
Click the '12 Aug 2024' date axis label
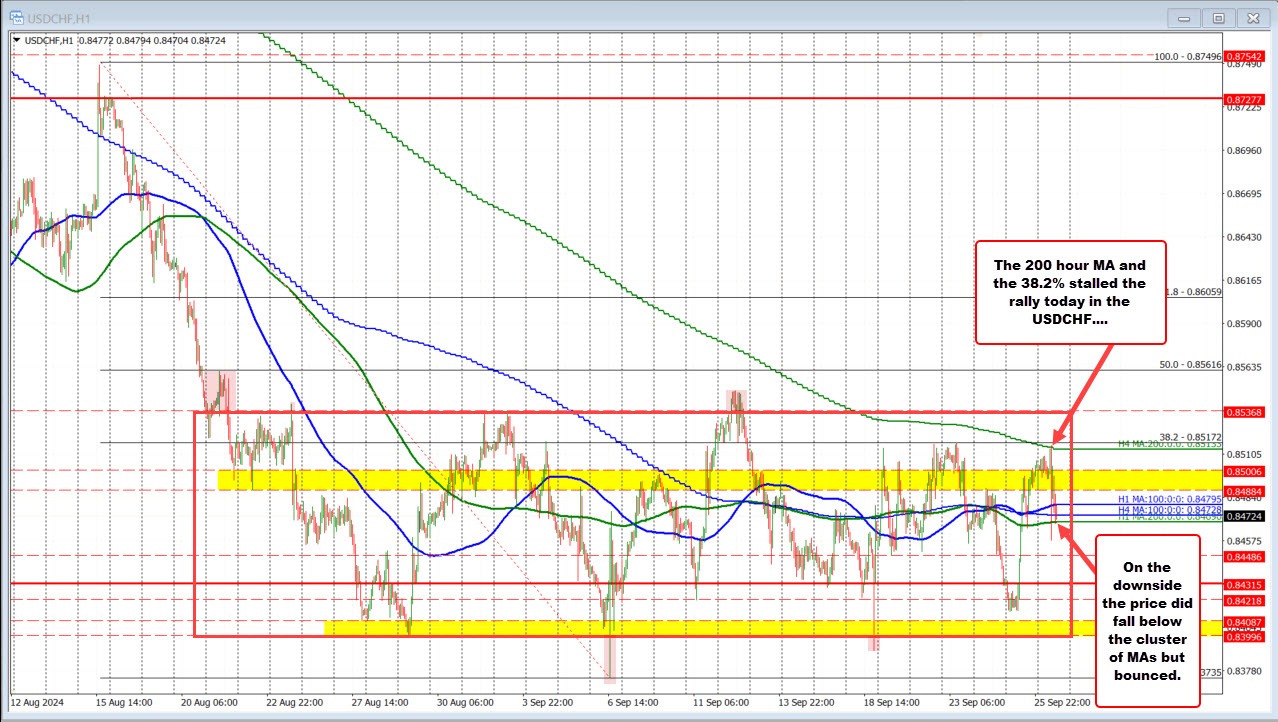pyautogui.click(x=37, y=703)
